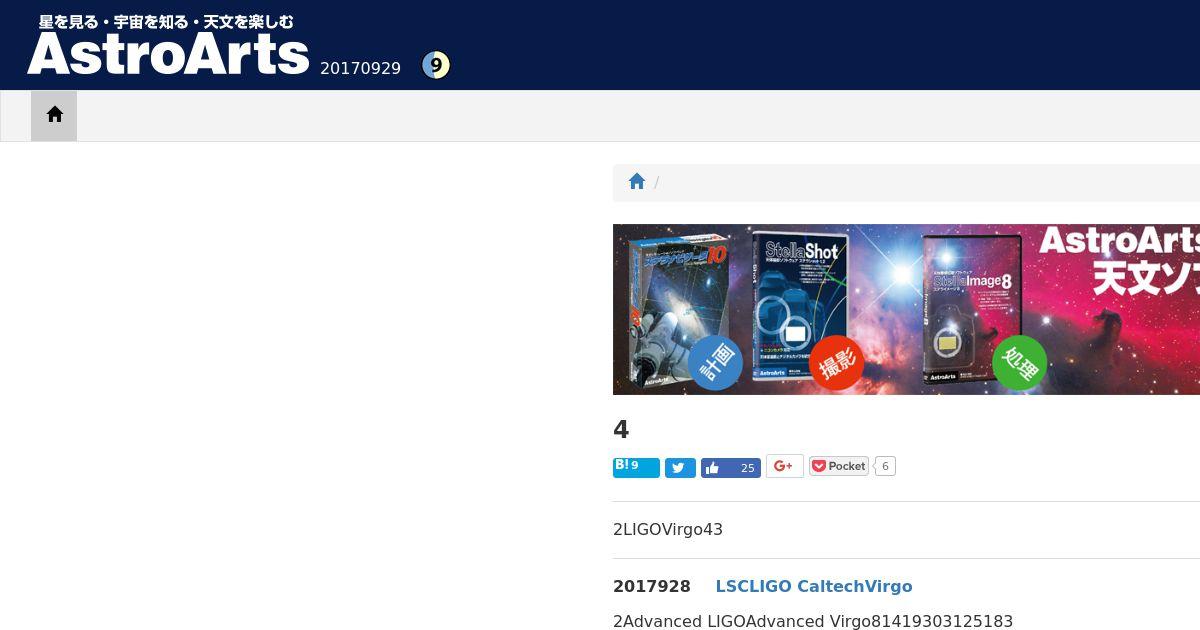Image resolution: width=1200 pixels, height=630 pixels.
Task: Click the green 処理 circle badge
Action: point(1020,363)
